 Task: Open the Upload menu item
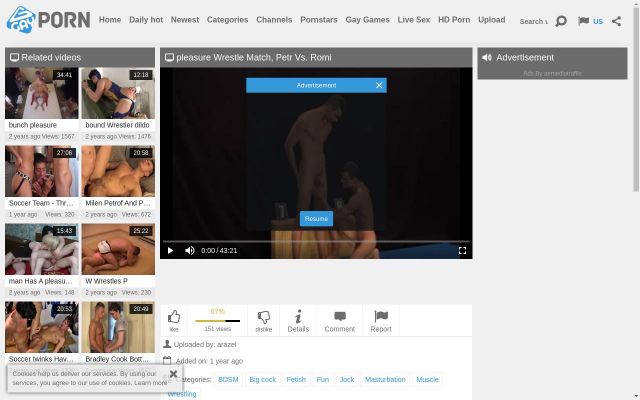point(491,20)
